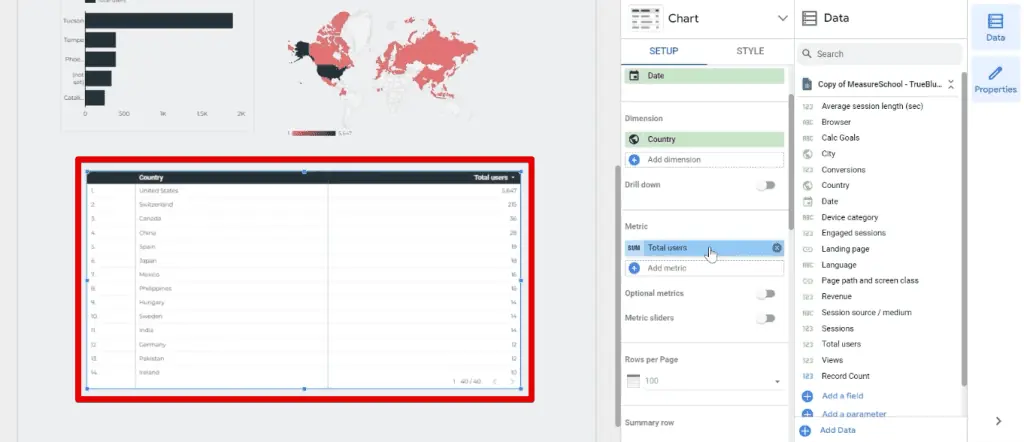1024x442 pixels.
Task: Click Add metric field
Action: coord(704,268)
